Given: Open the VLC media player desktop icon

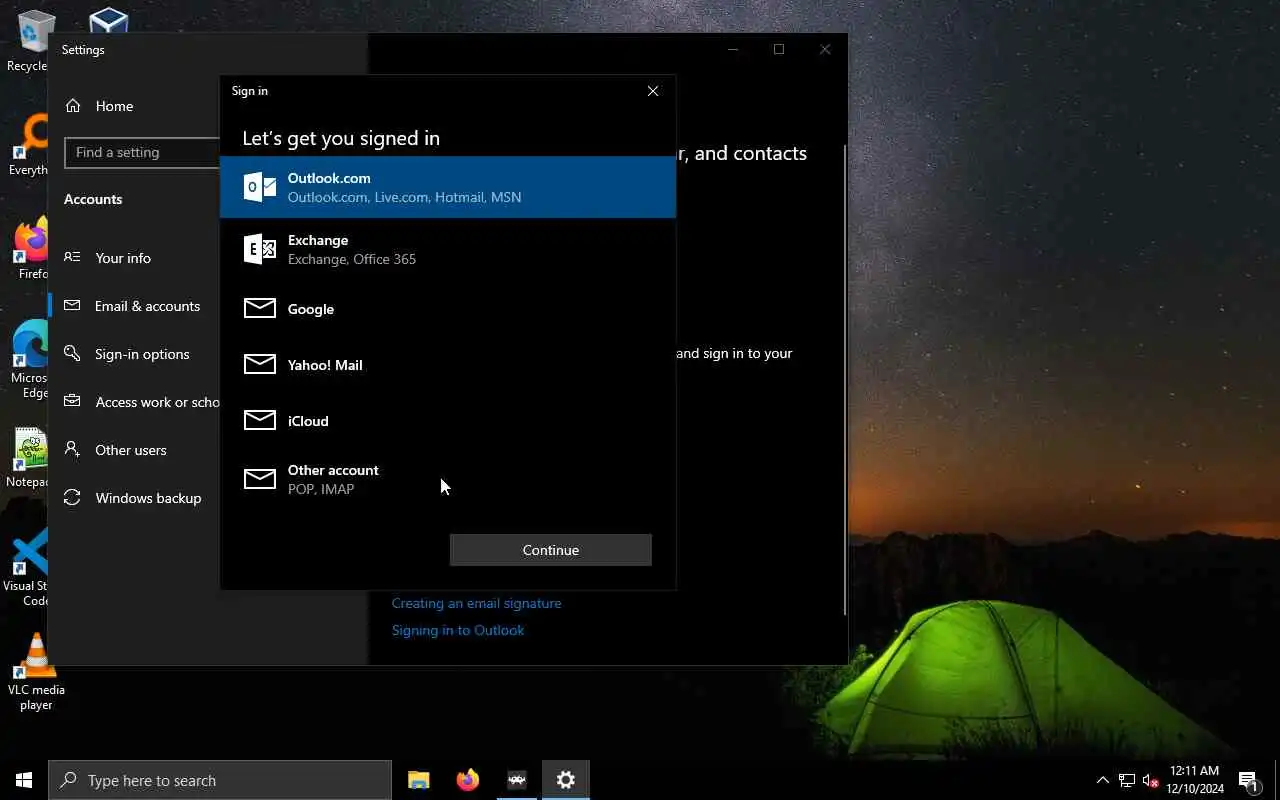Looking at the screenshot, I should pos(36,672).
